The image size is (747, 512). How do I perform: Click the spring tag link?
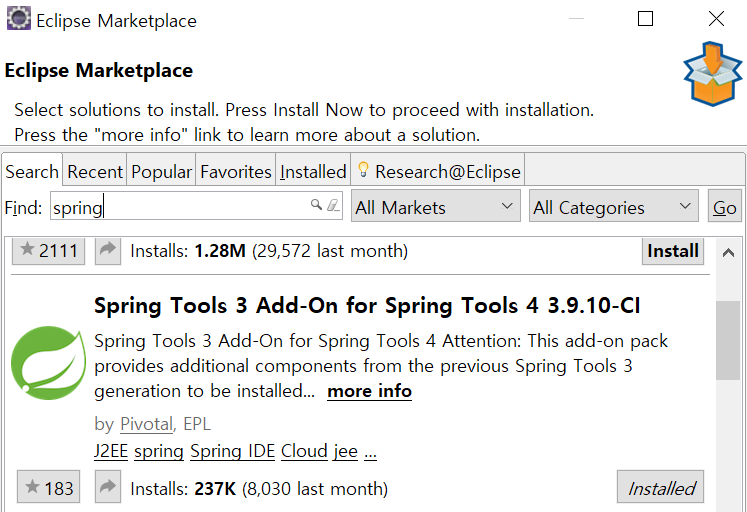[159, 451]
